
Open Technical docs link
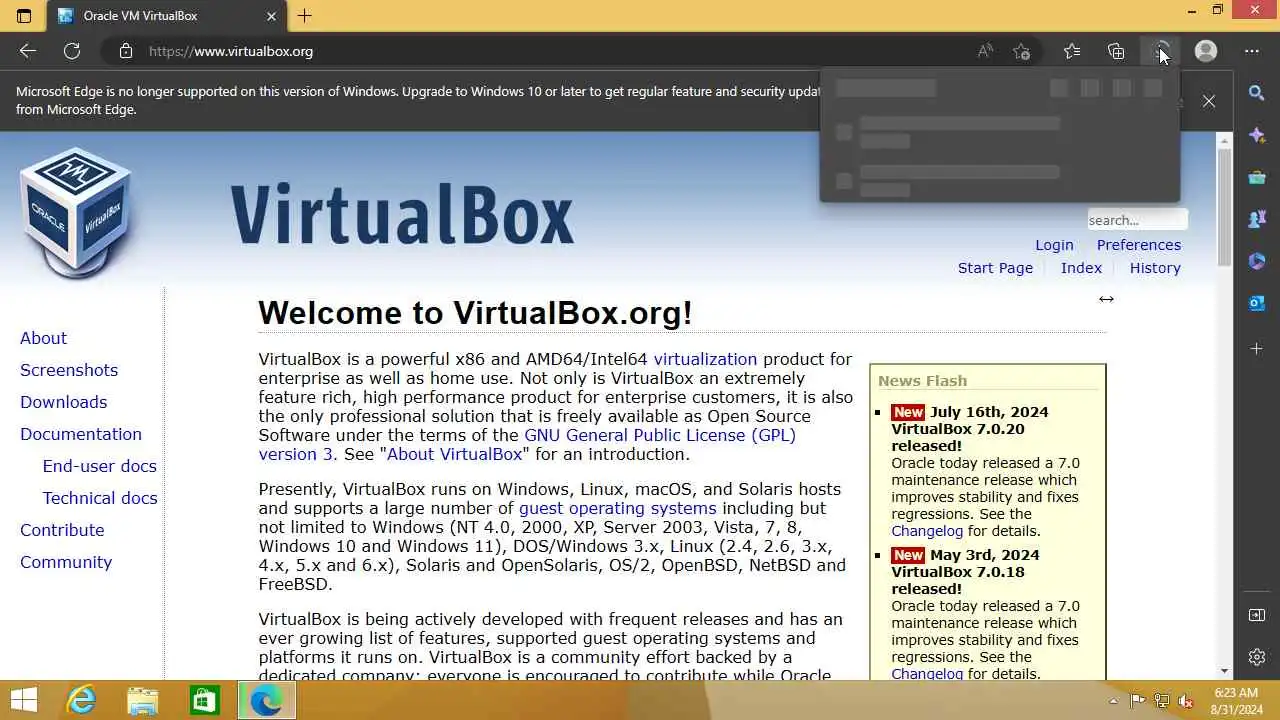100,498
